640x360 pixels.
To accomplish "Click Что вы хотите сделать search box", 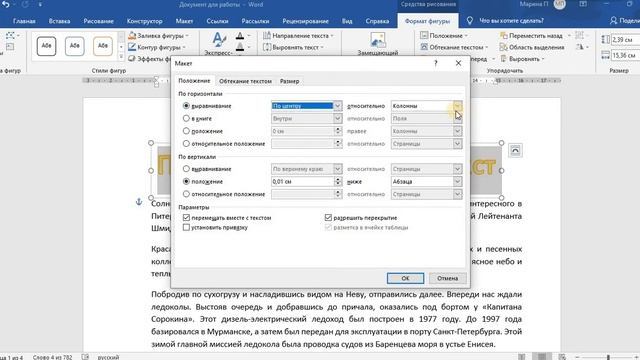I will [511, 20].
